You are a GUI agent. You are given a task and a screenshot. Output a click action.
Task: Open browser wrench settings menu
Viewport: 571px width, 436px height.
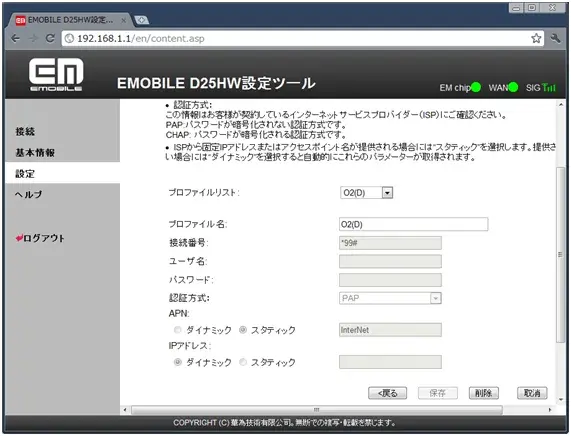[x=556, y=38]
